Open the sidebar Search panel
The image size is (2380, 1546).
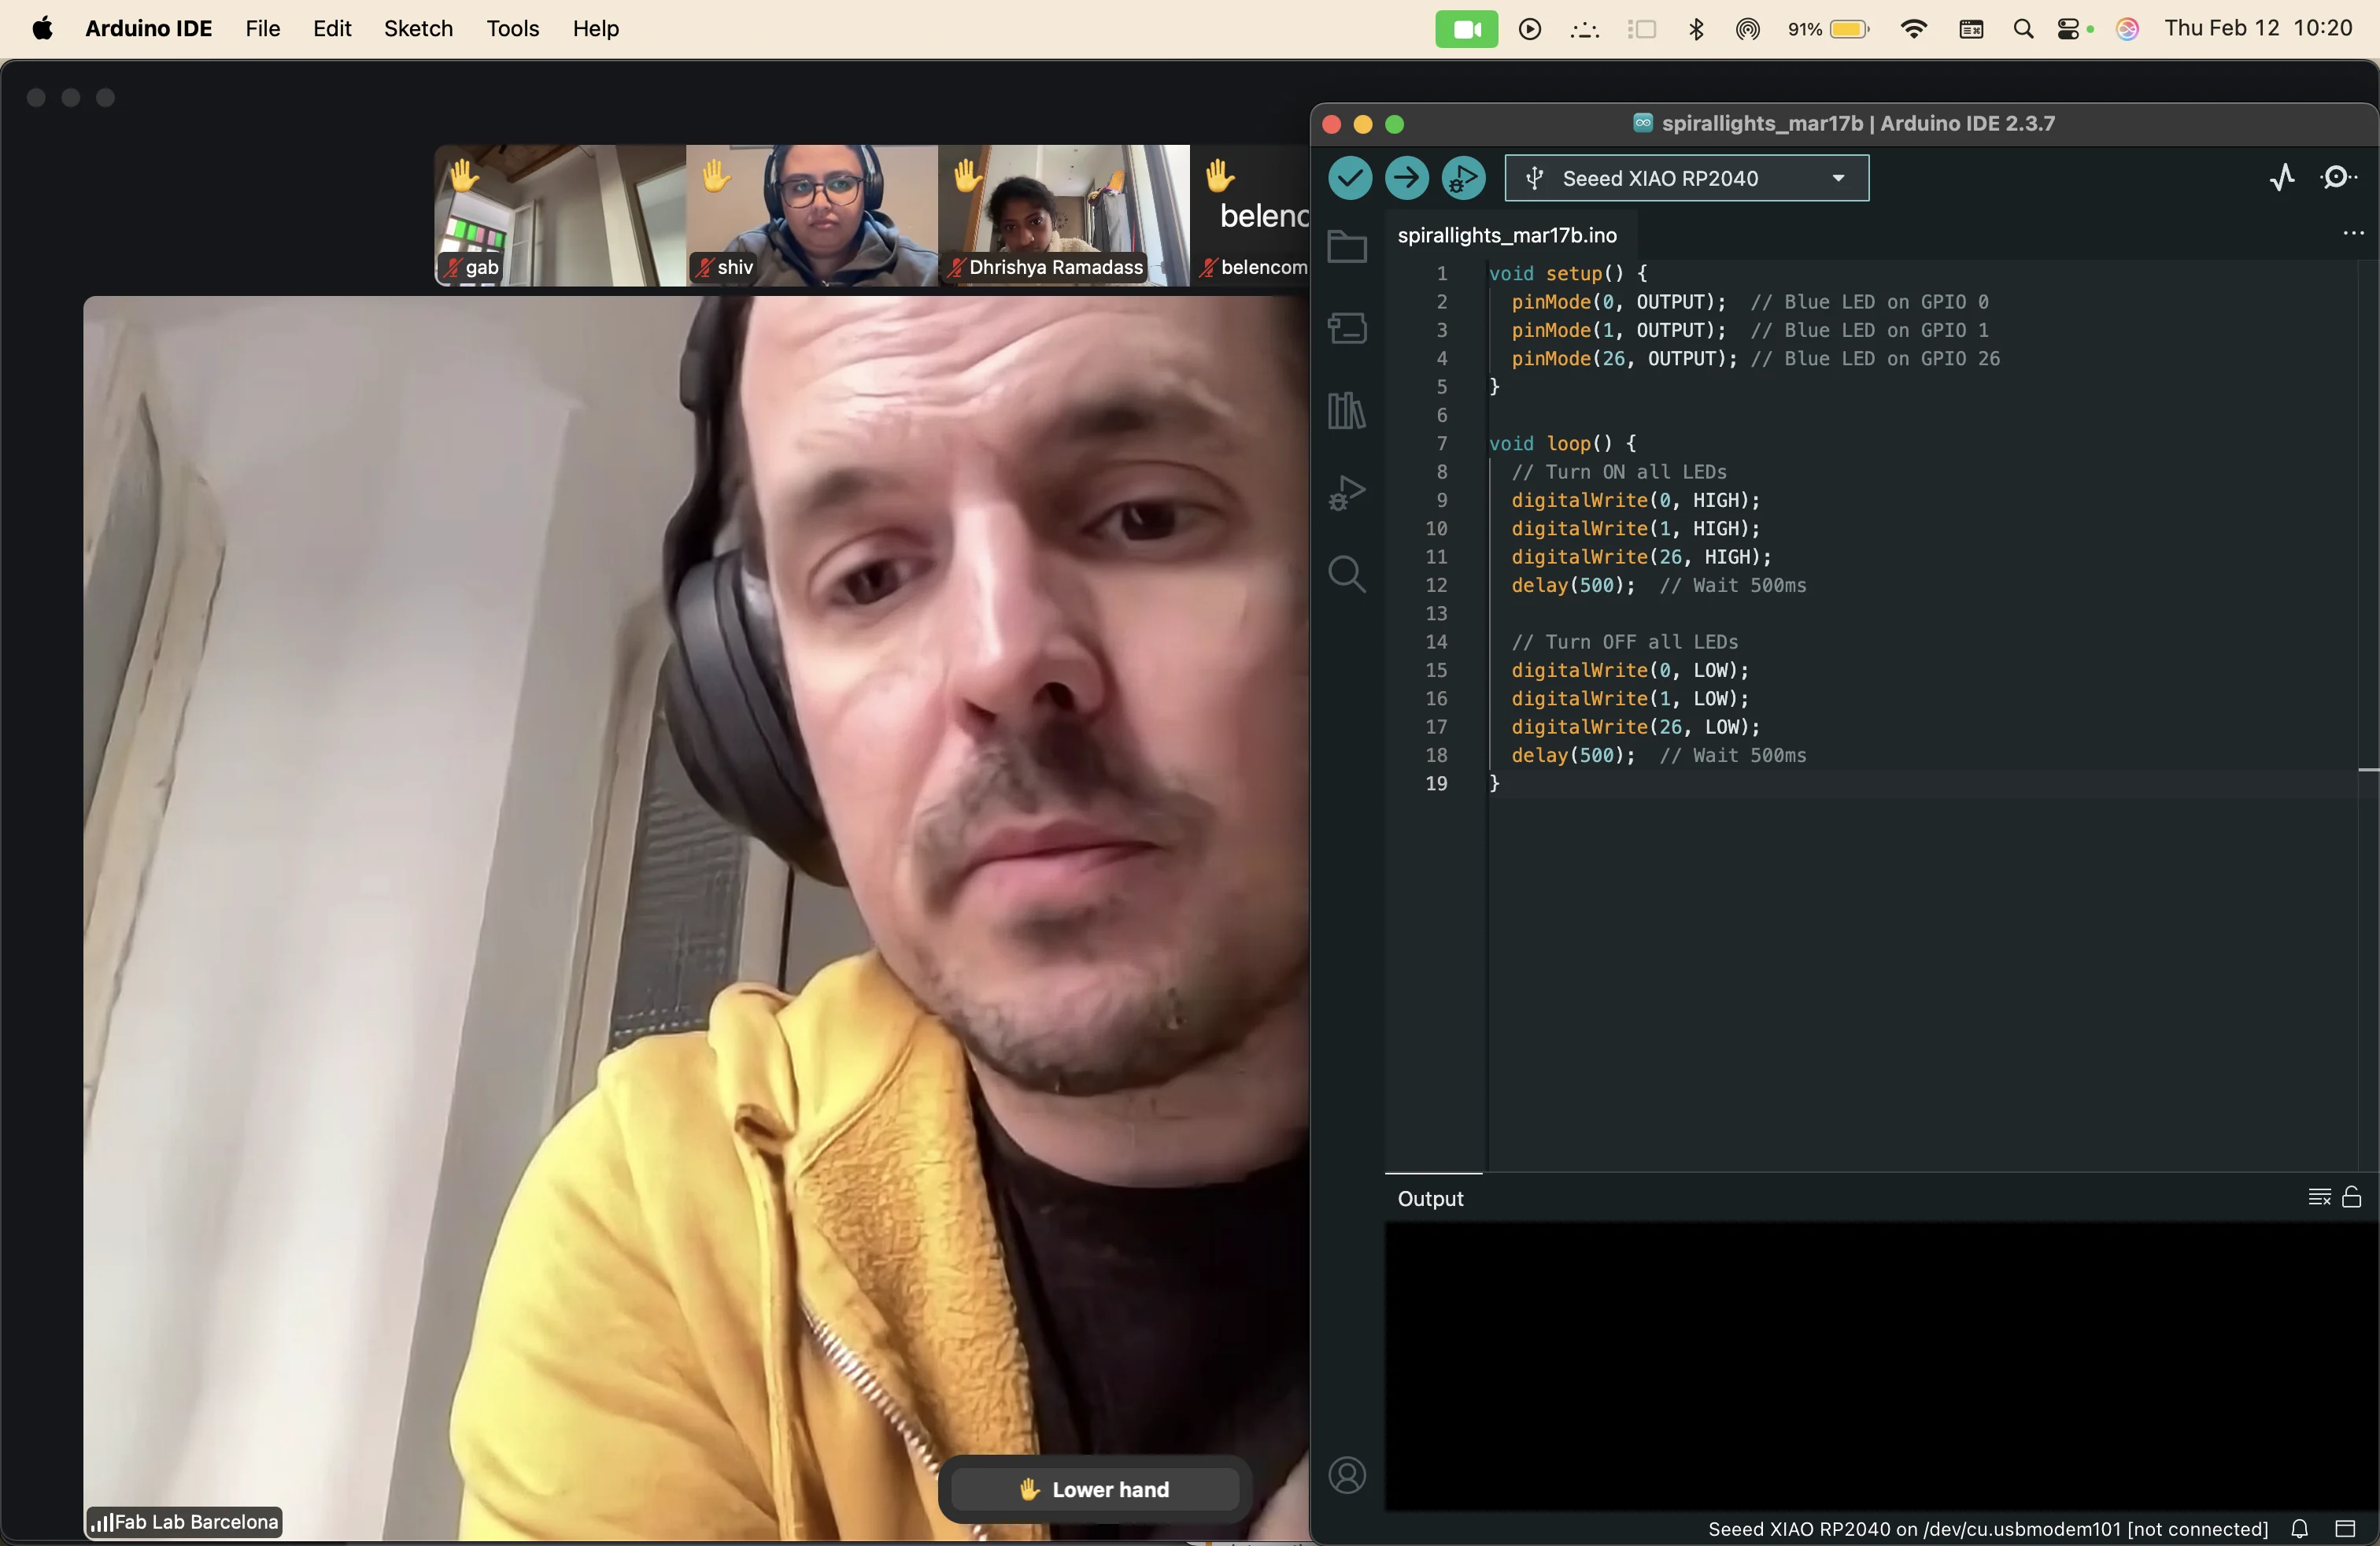coord(1346,574)
